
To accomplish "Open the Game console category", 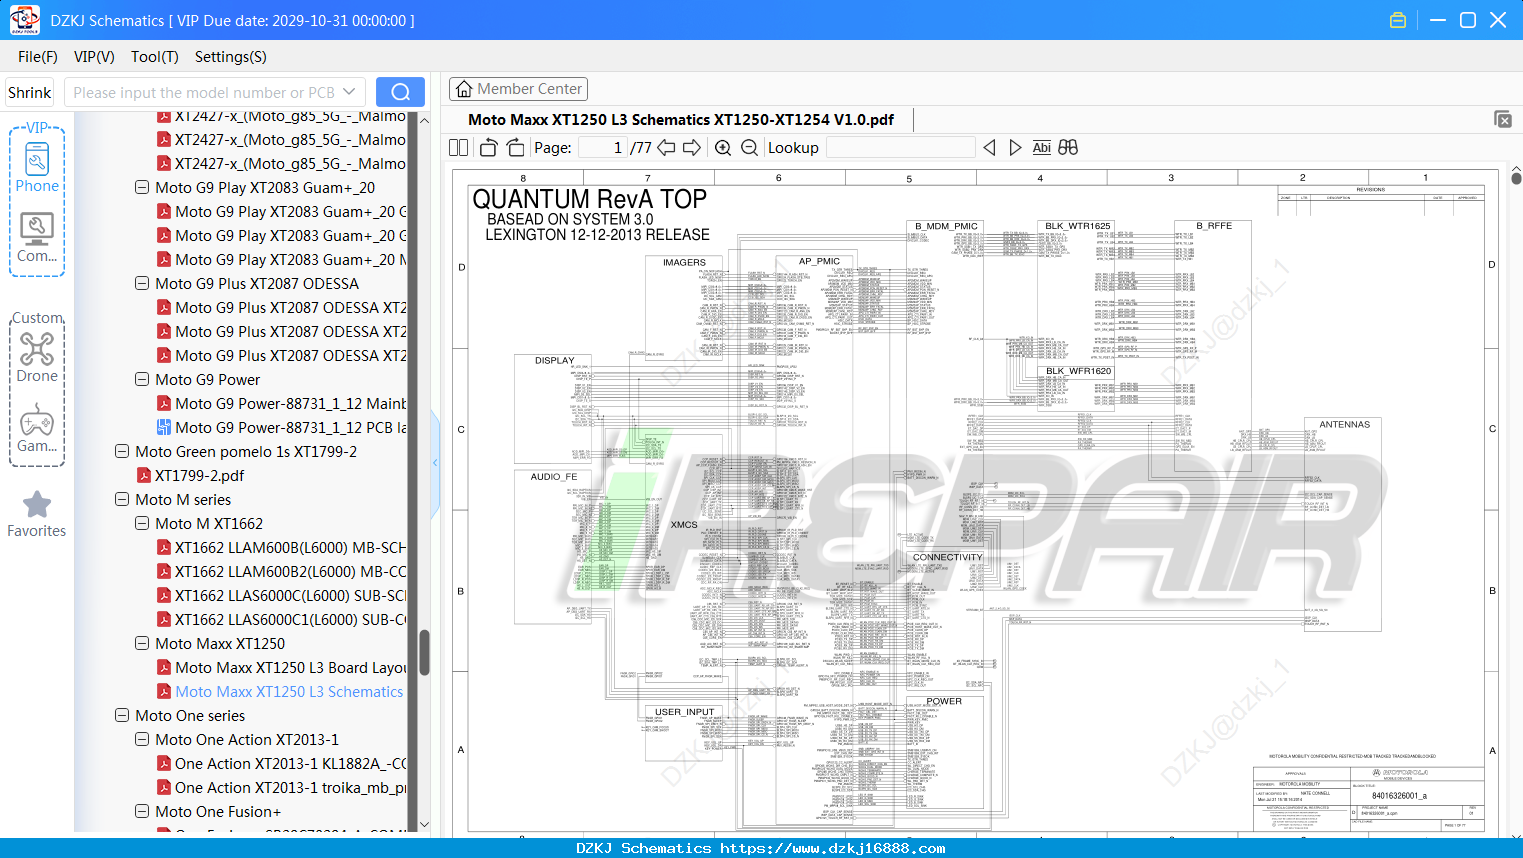I will [x=37, y=428].
